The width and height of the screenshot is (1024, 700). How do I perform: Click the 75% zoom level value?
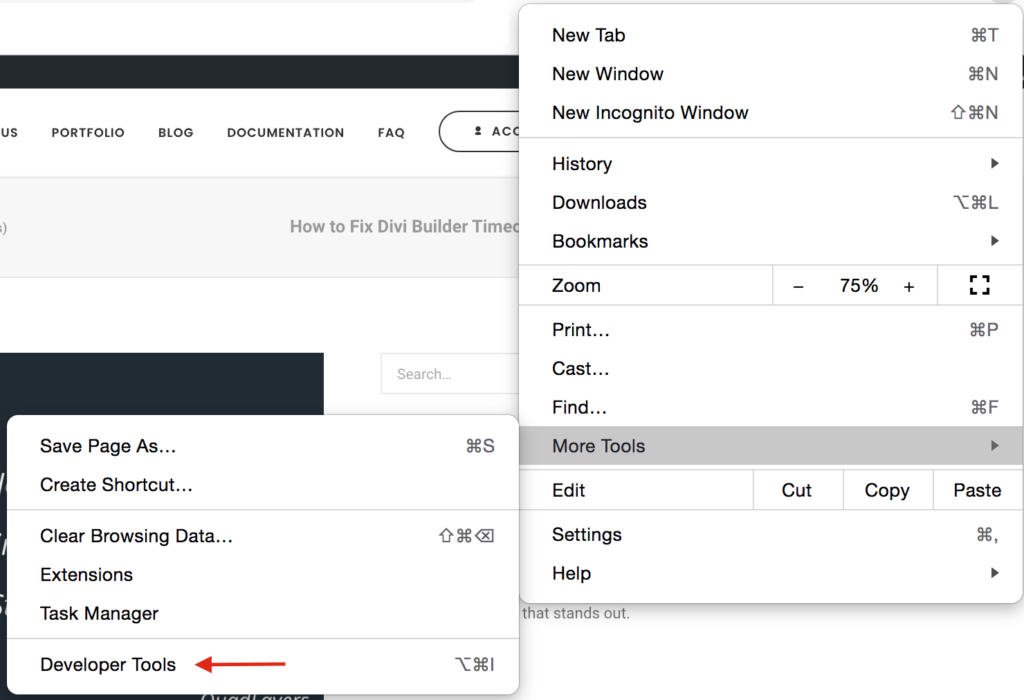tap(858, 285)
